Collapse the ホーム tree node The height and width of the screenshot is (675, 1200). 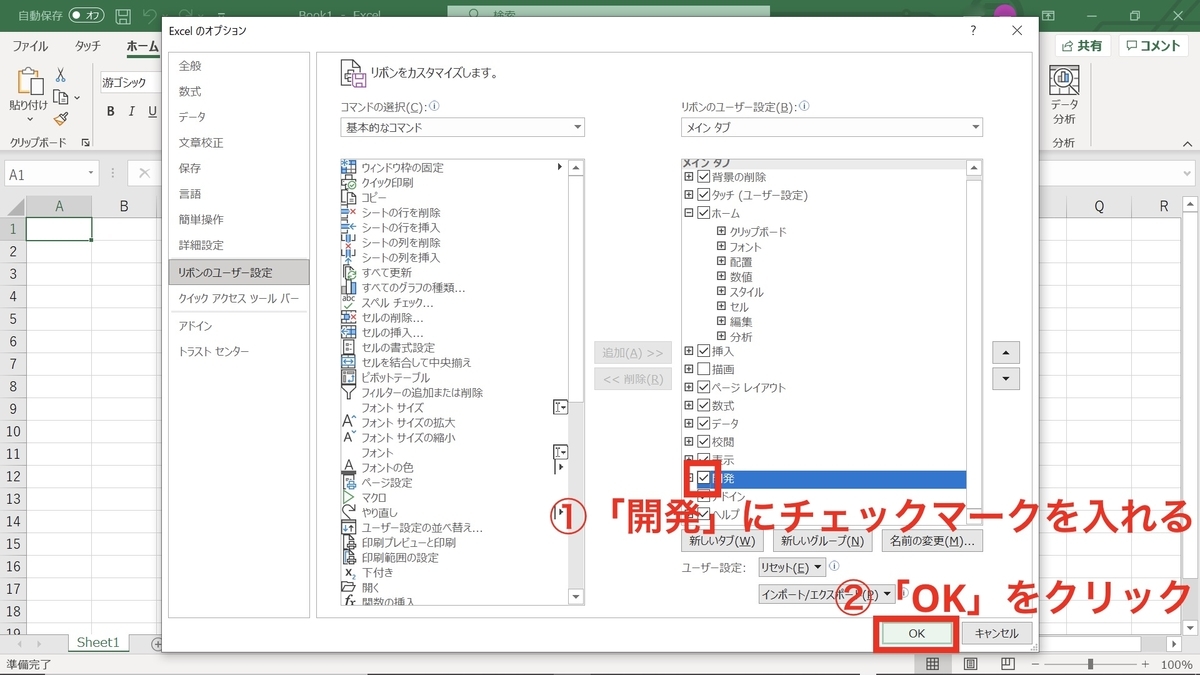pyautogui.click(x=689, y=213)
